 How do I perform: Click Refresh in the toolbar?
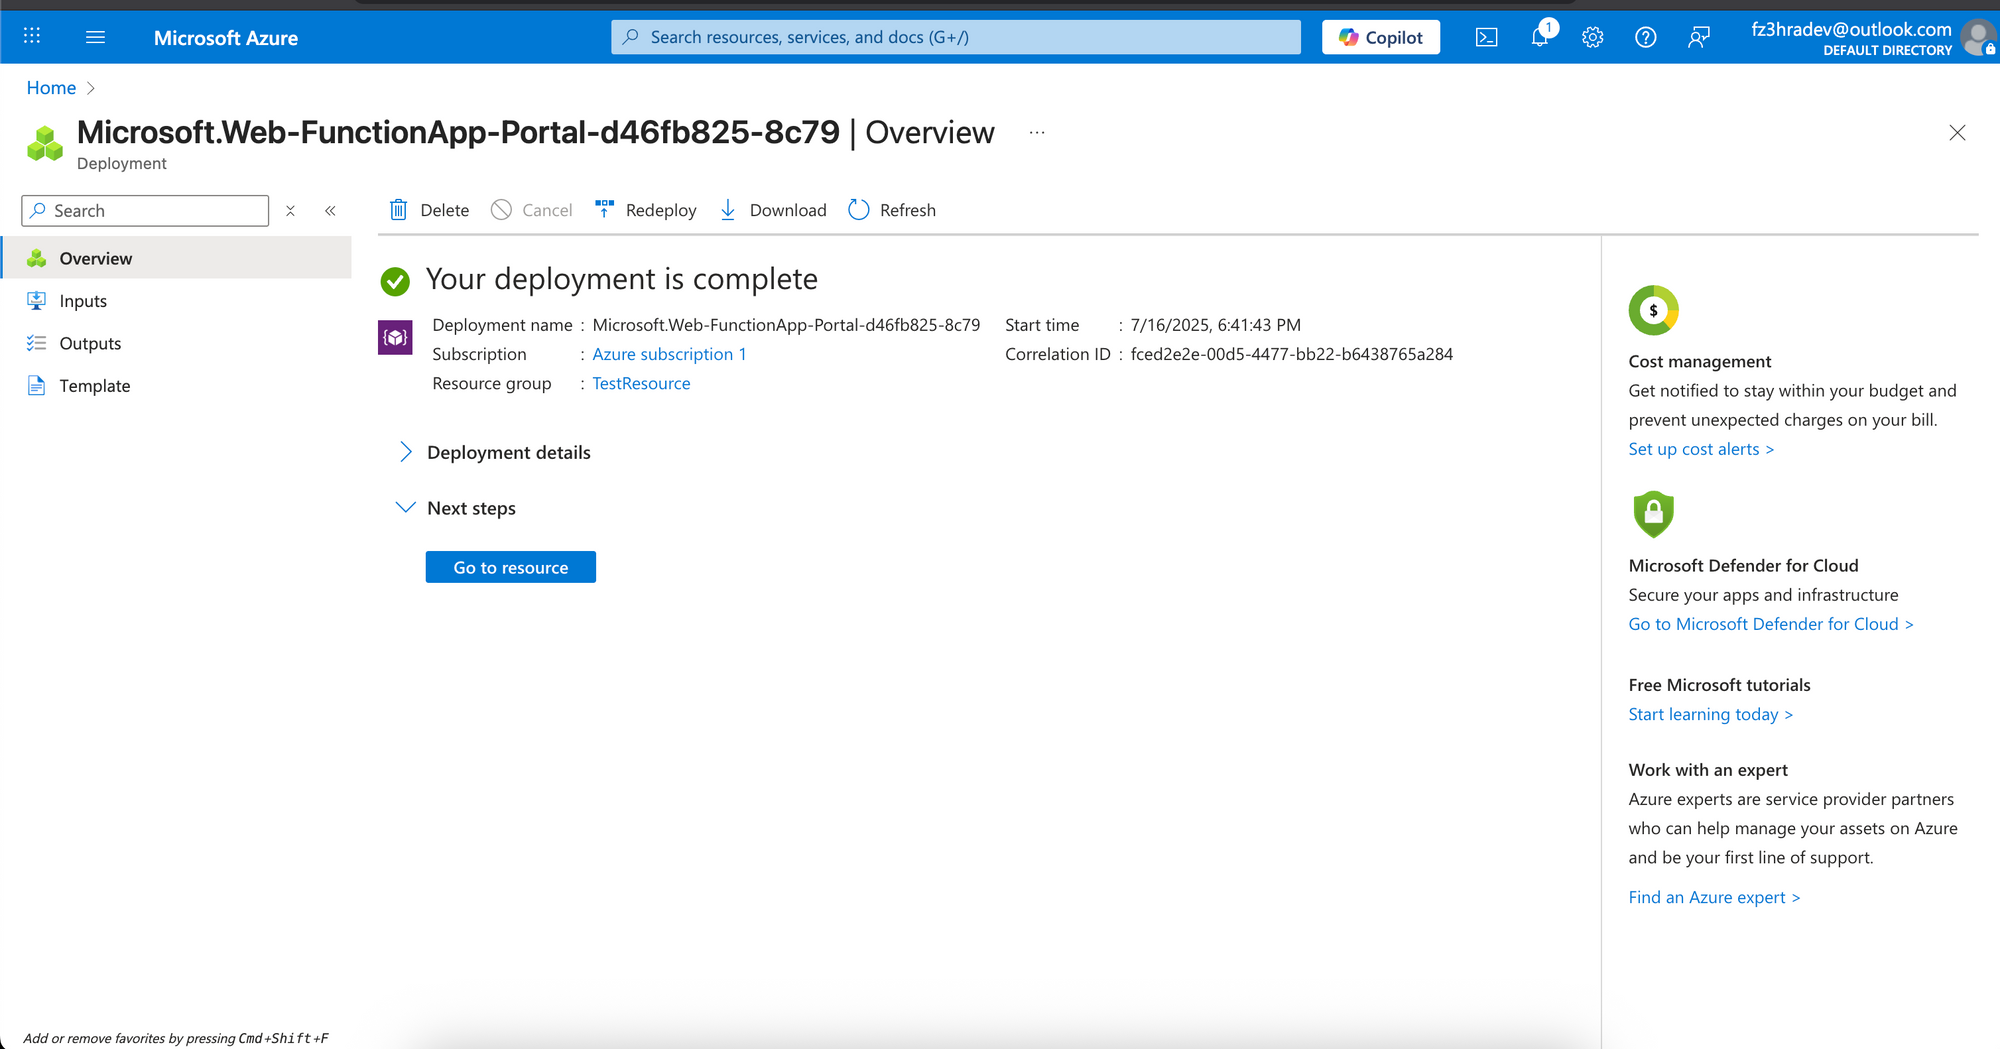pyautogui.click(x=892, y=210)
